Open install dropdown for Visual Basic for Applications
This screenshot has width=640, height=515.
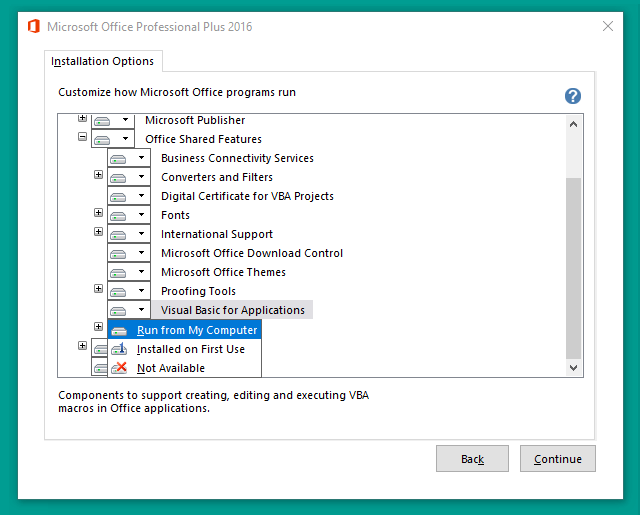tap(129, 310)
